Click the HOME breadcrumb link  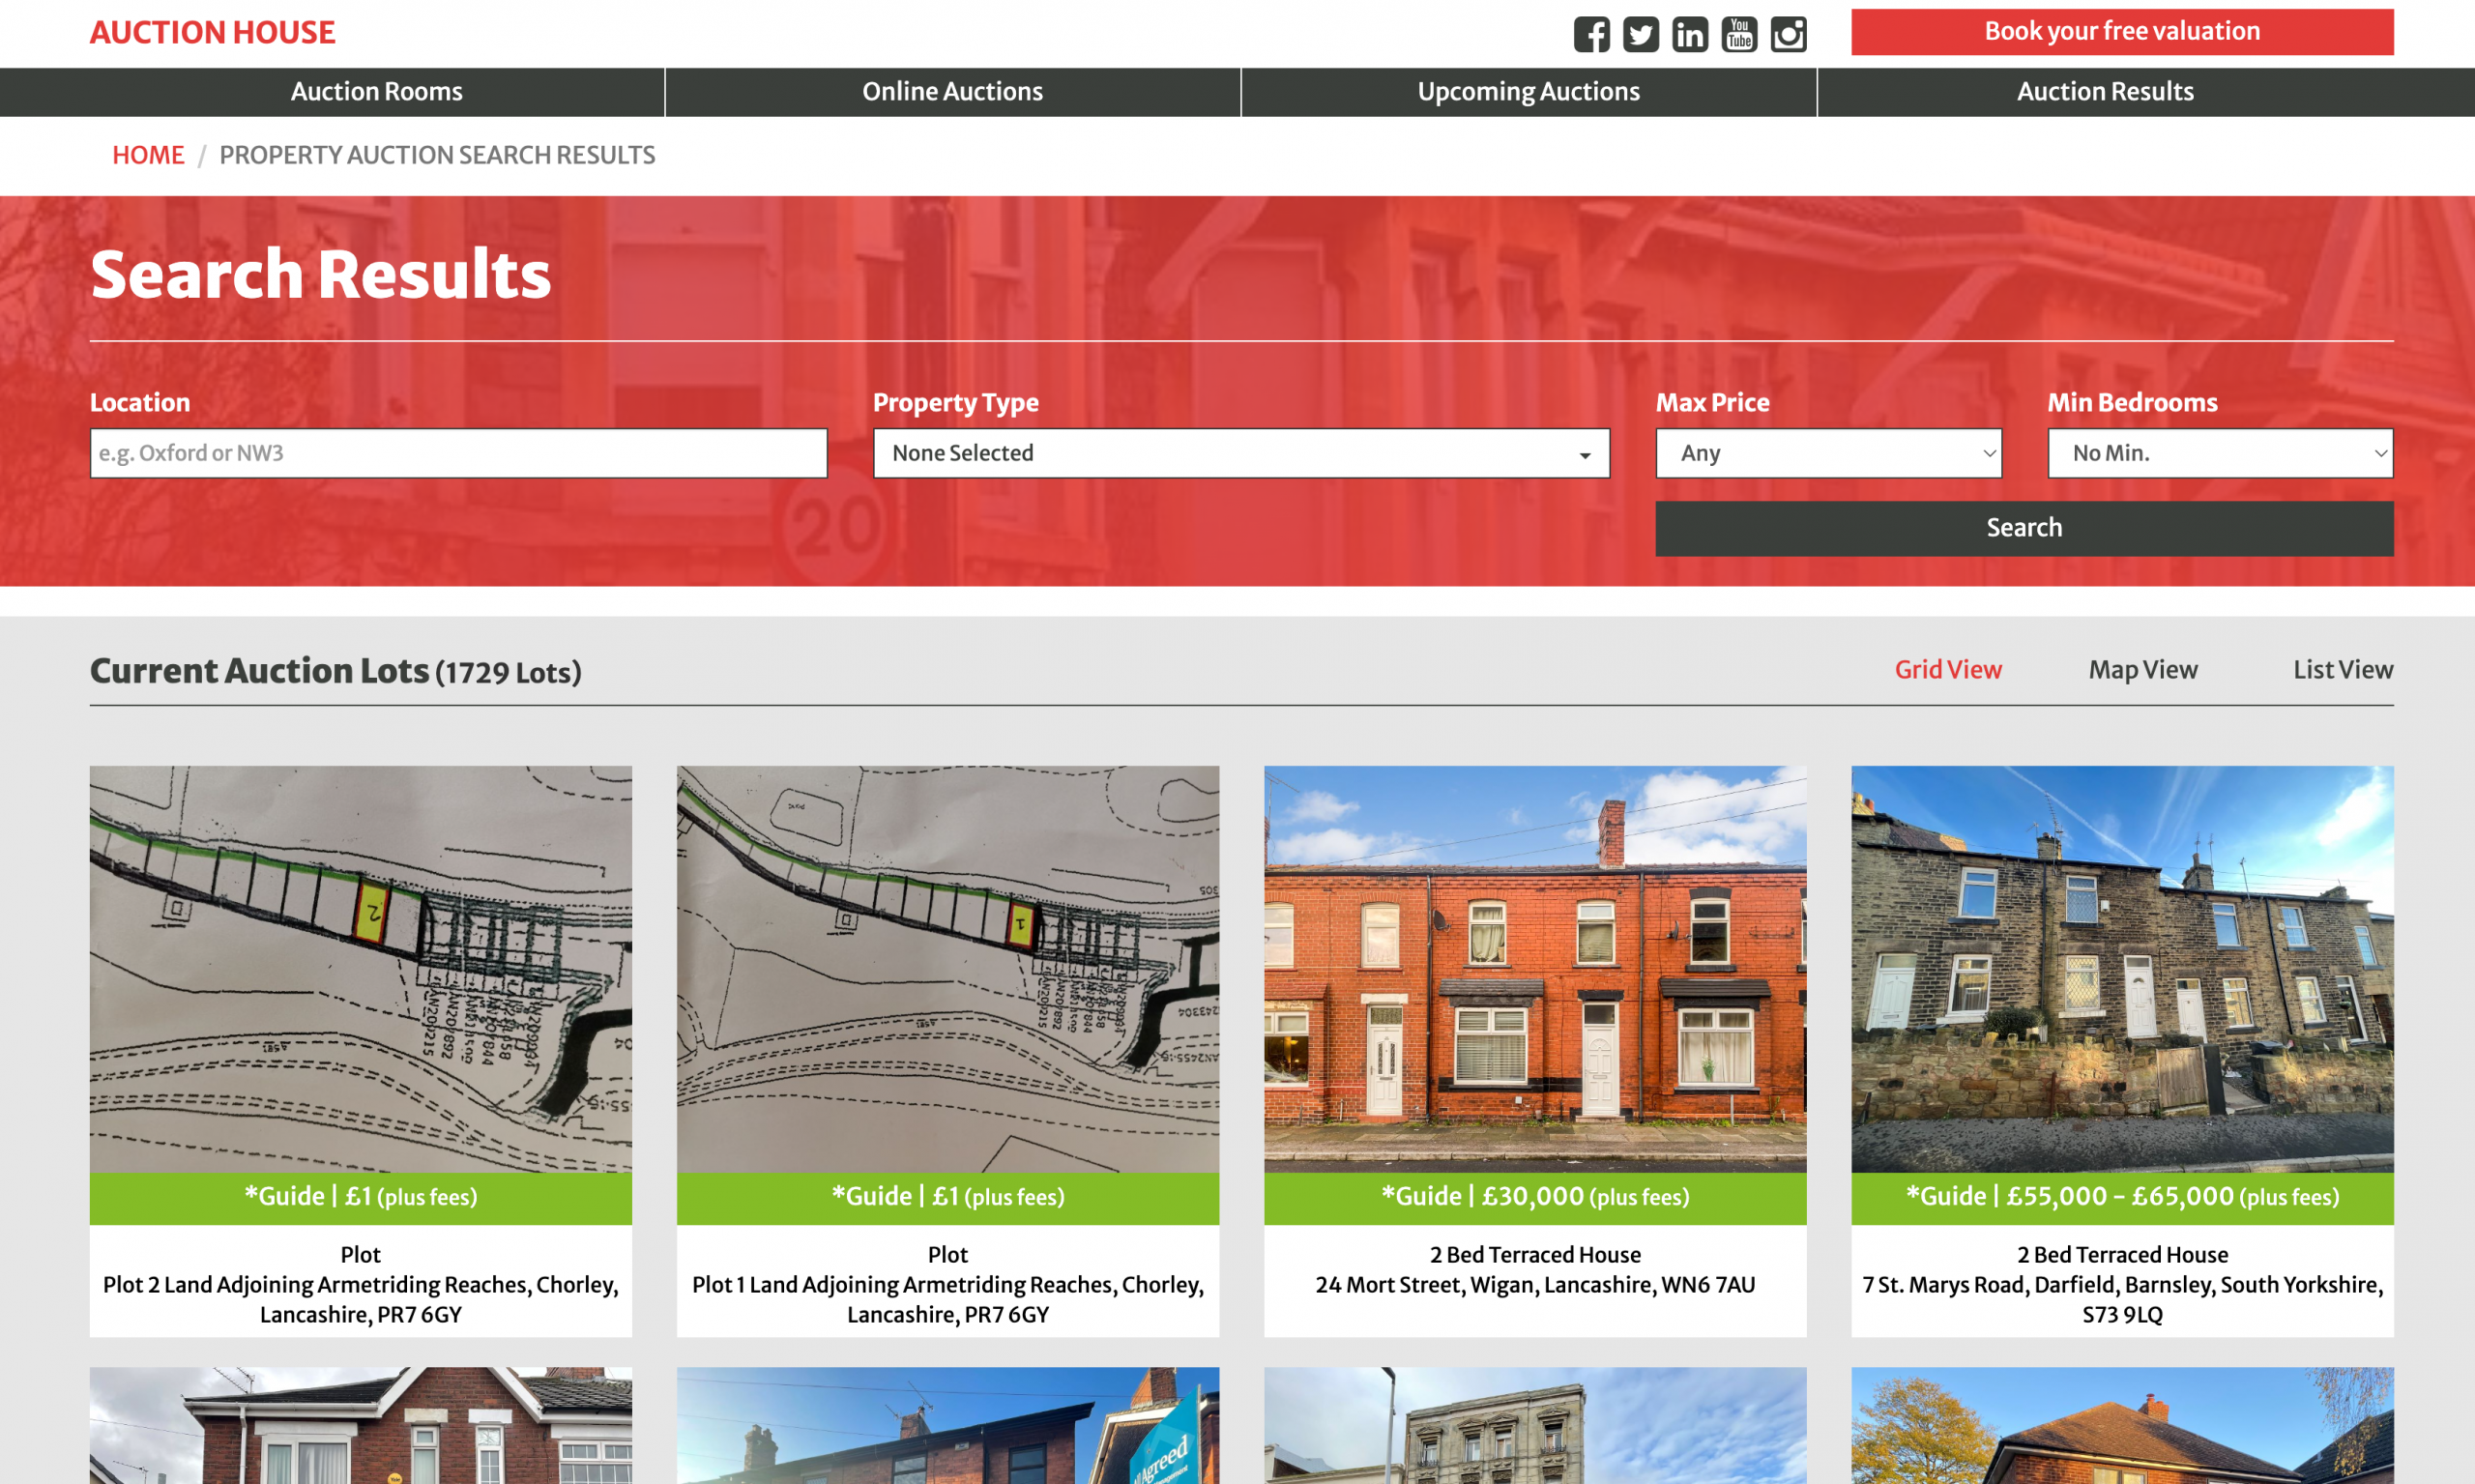148,154
